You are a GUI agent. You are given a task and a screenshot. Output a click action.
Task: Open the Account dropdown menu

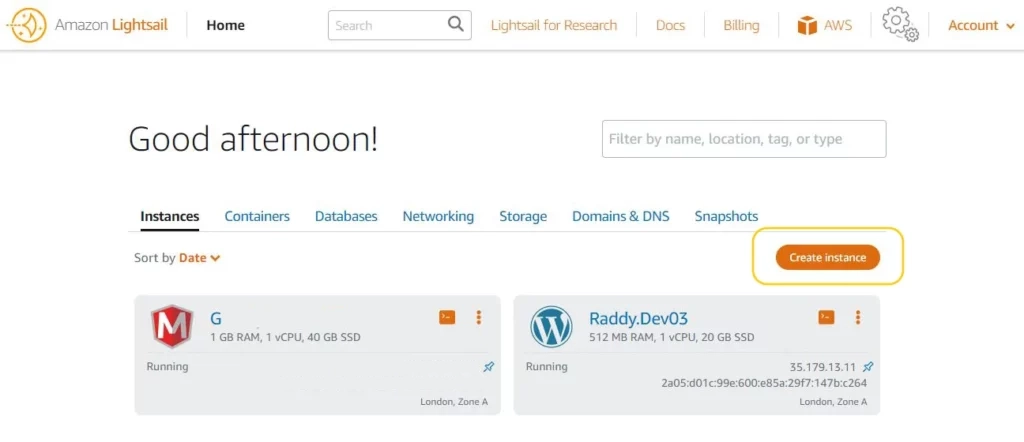tap(980, 25)
